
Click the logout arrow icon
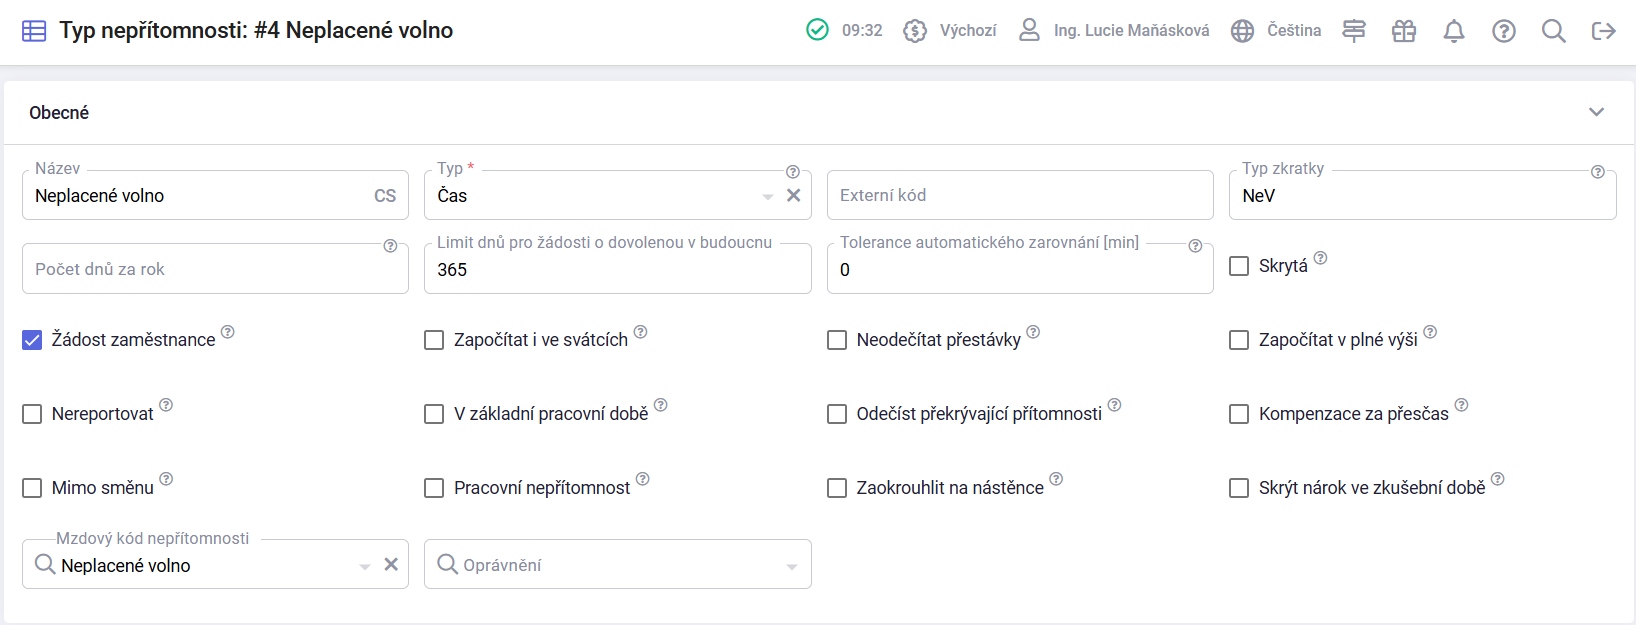tap(1604, 31)
